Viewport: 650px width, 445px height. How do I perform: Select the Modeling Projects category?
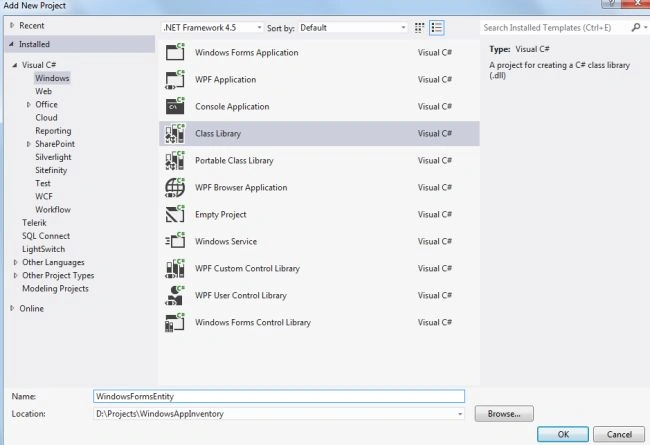coord(55,289)
